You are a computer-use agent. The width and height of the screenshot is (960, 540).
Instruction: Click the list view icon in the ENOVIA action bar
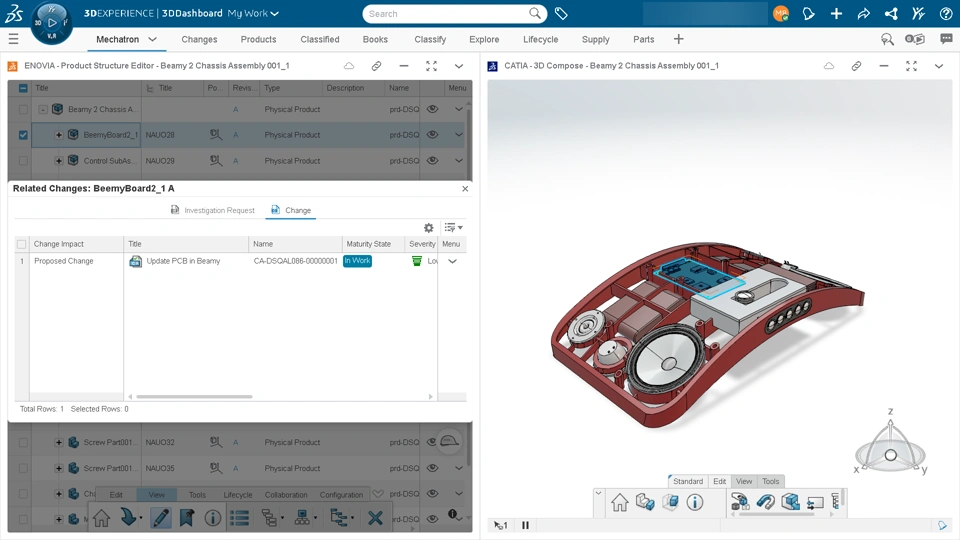pos(239,518)
